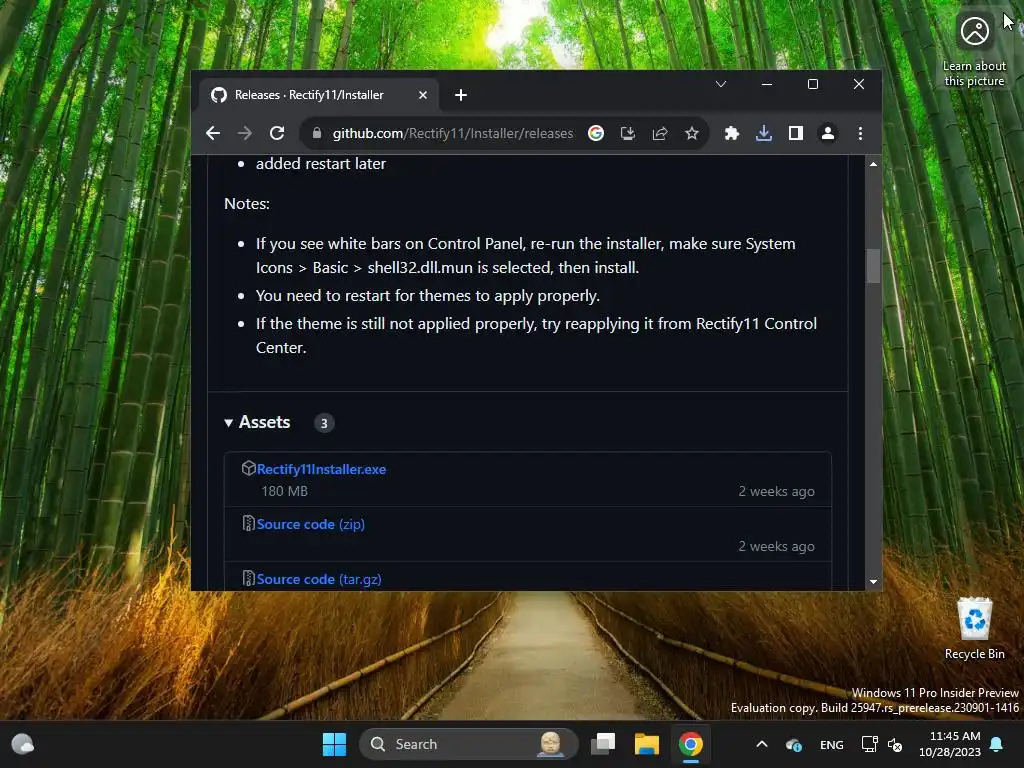The width and height of the screenshot is (1024, 768).
Task: Collapse the Assets section
Action: 257,423
